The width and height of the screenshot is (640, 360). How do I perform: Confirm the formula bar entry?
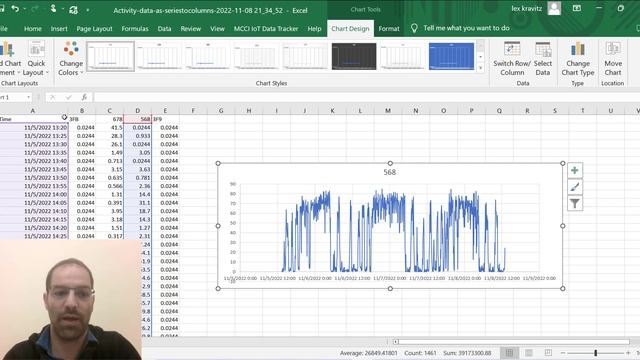pyautogui.click(x=68, y=97)
